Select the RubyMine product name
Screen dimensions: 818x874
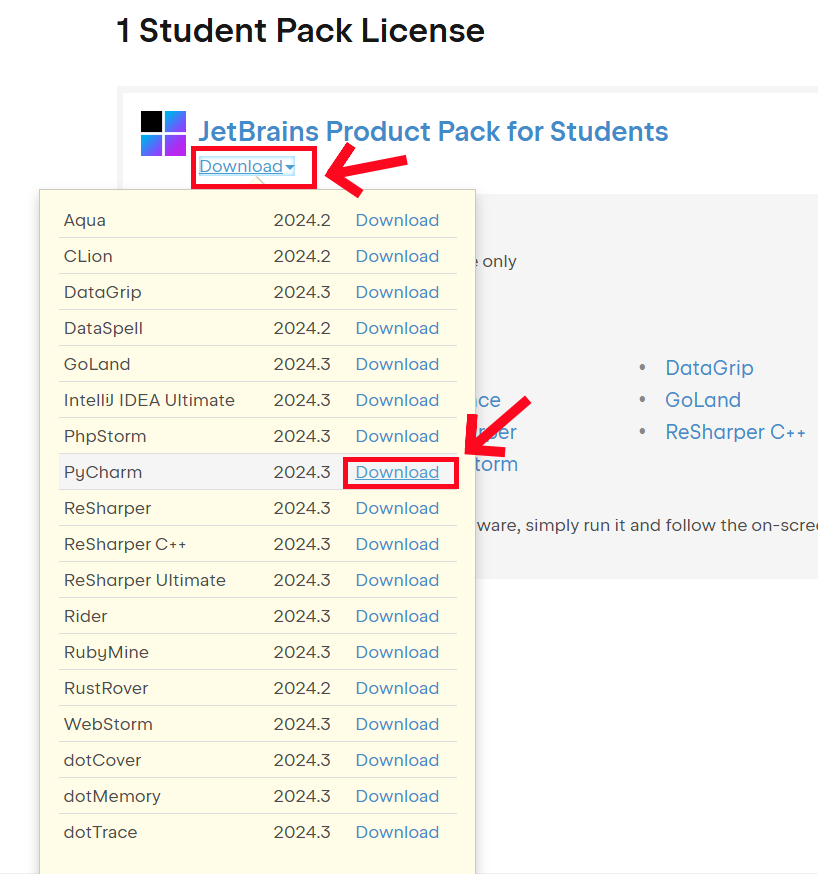(x=106, y=652)
